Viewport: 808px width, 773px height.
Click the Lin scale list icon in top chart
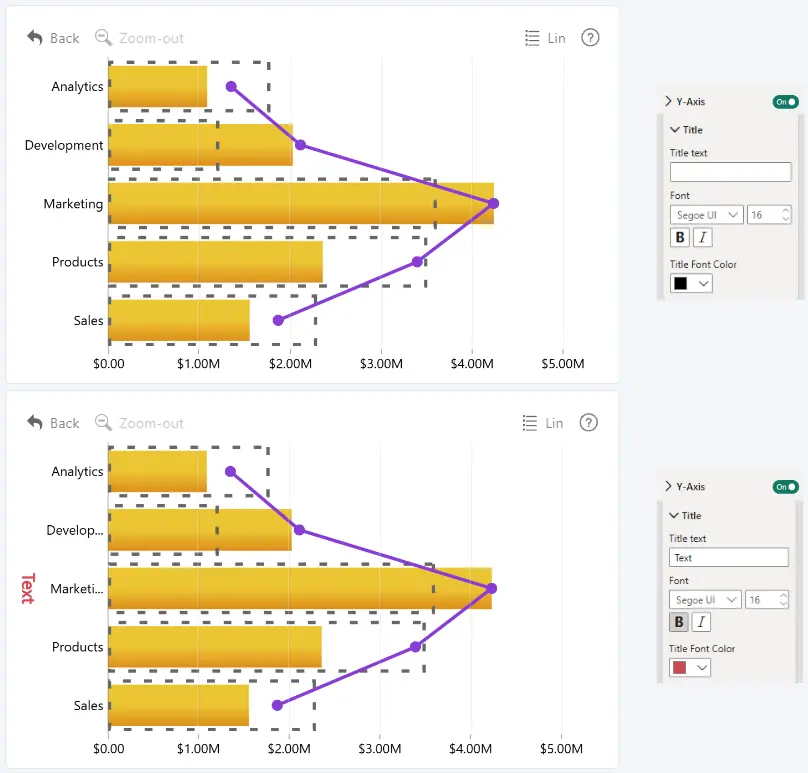[532, 38]
